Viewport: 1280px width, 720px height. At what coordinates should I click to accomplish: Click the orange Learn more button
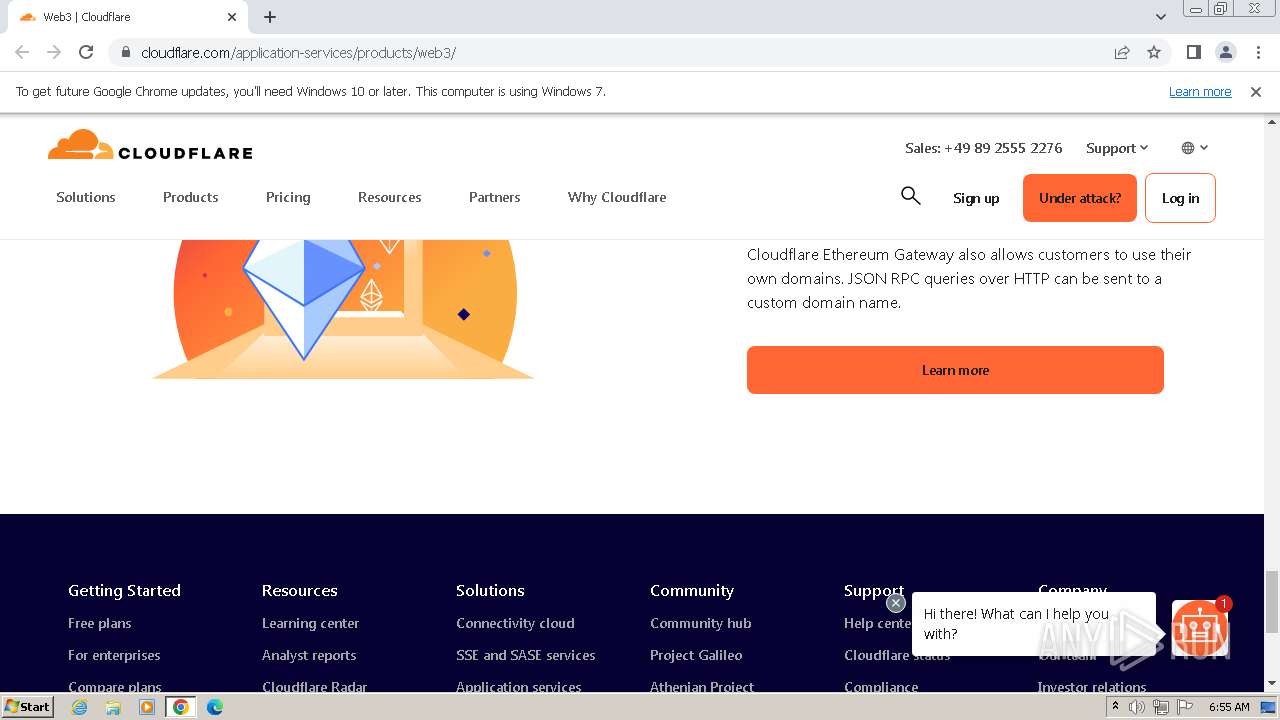[x=955, y=370]
